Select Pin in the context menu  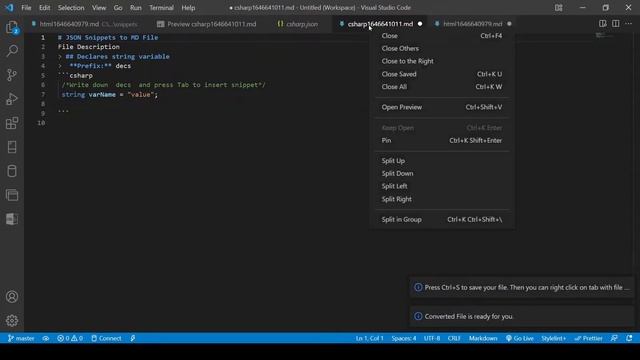point(442,140)
